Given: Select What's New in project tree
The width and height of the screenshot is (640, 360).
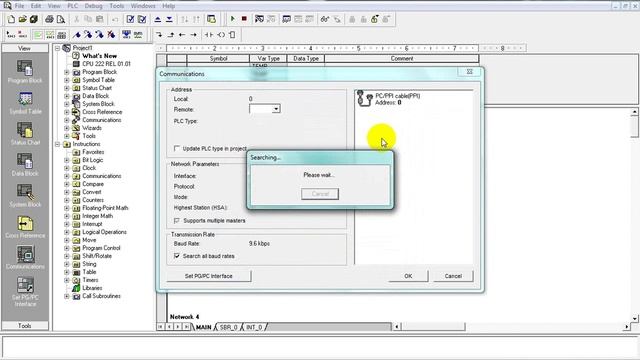Looking at the screenshot, I should point(99,56).
